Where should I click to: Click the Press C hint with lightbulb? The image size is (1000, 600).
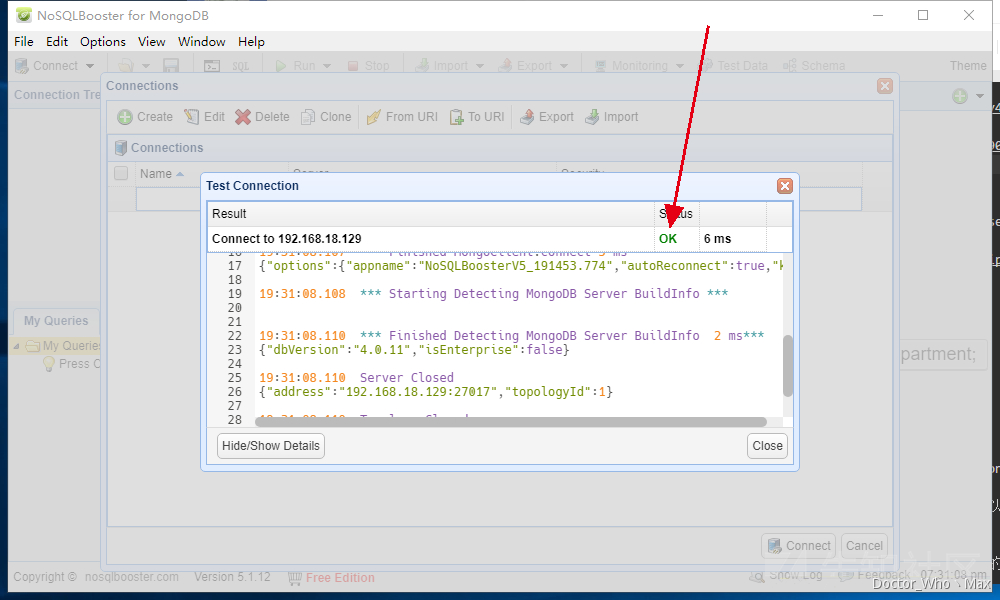pos(71,364)
